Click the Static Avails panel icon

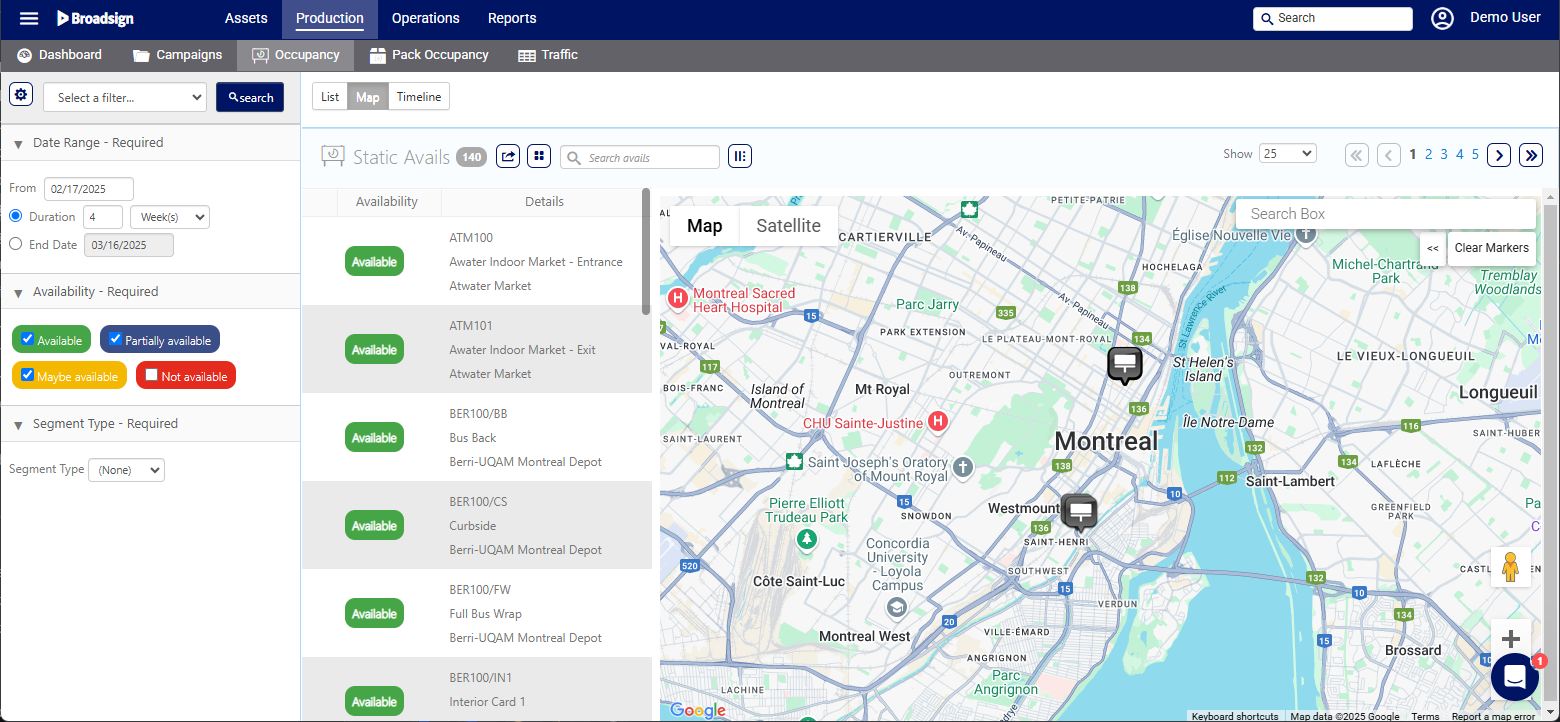tap(333, 156)
